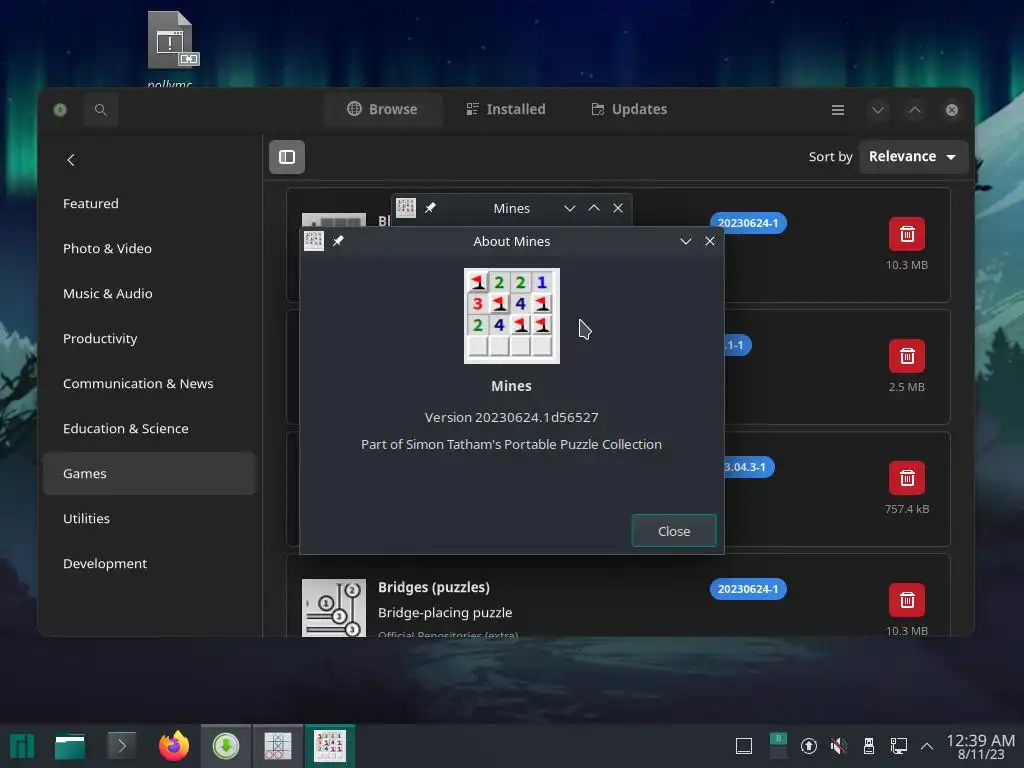1024x768 pixels.
Task: Remove the 10.3 MB package with 20230624-1 top
Action: click(906, 234)
